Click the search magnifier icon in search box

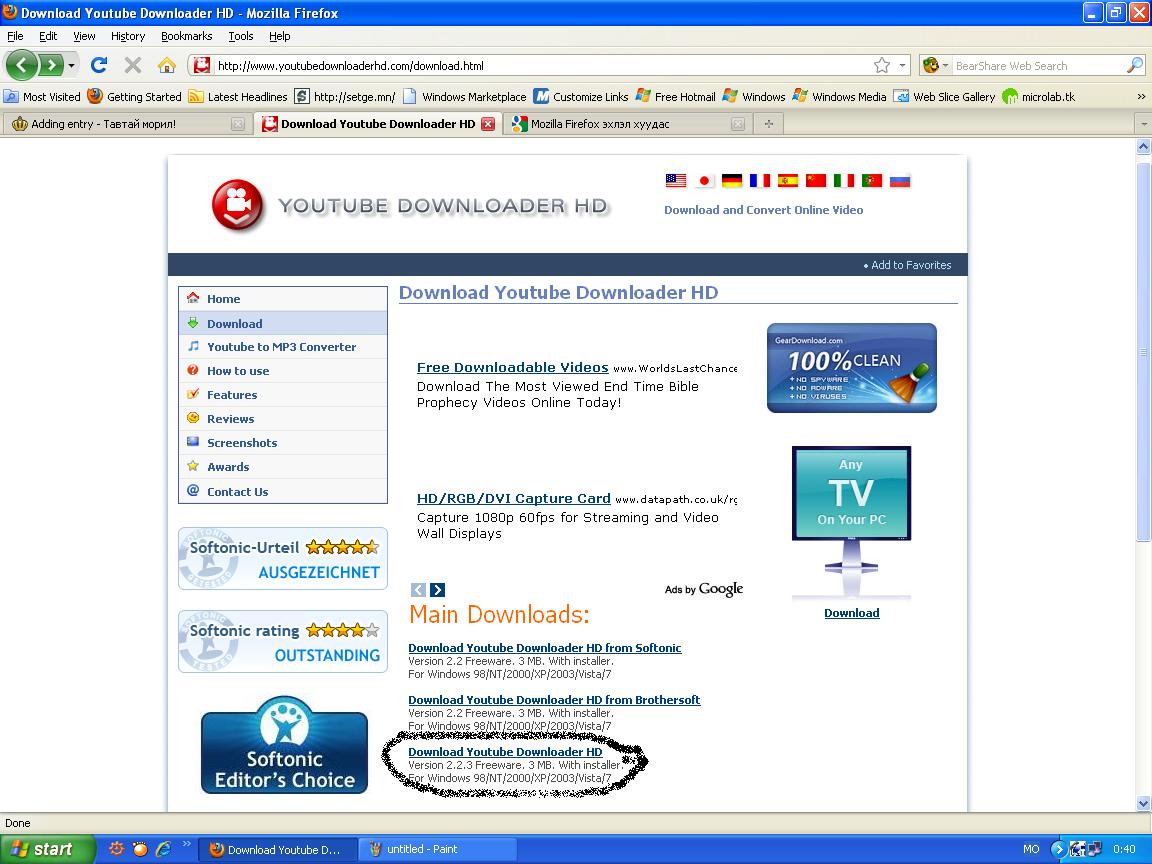1134,65
